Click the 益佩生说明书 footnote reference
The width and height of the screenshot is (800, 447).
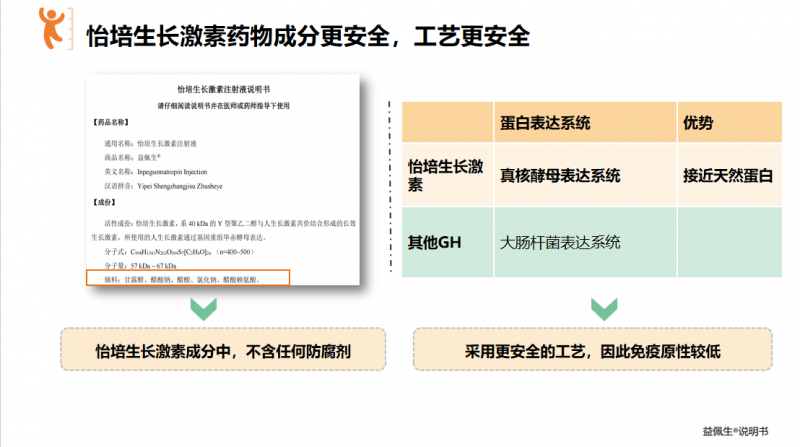point(735,432)
